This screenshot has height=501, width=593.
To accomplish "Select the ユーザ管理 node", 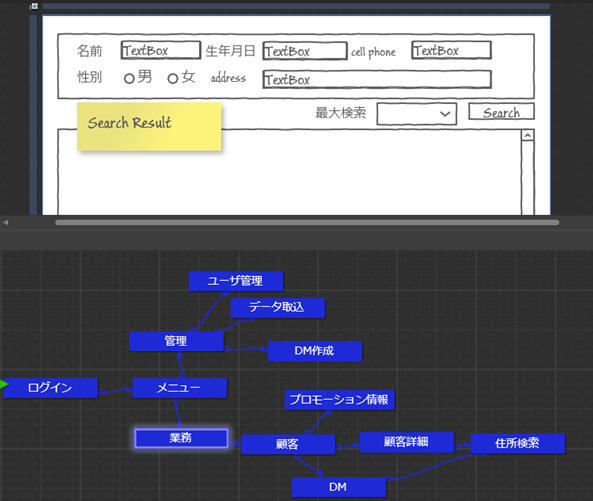I will coord(236,281).
